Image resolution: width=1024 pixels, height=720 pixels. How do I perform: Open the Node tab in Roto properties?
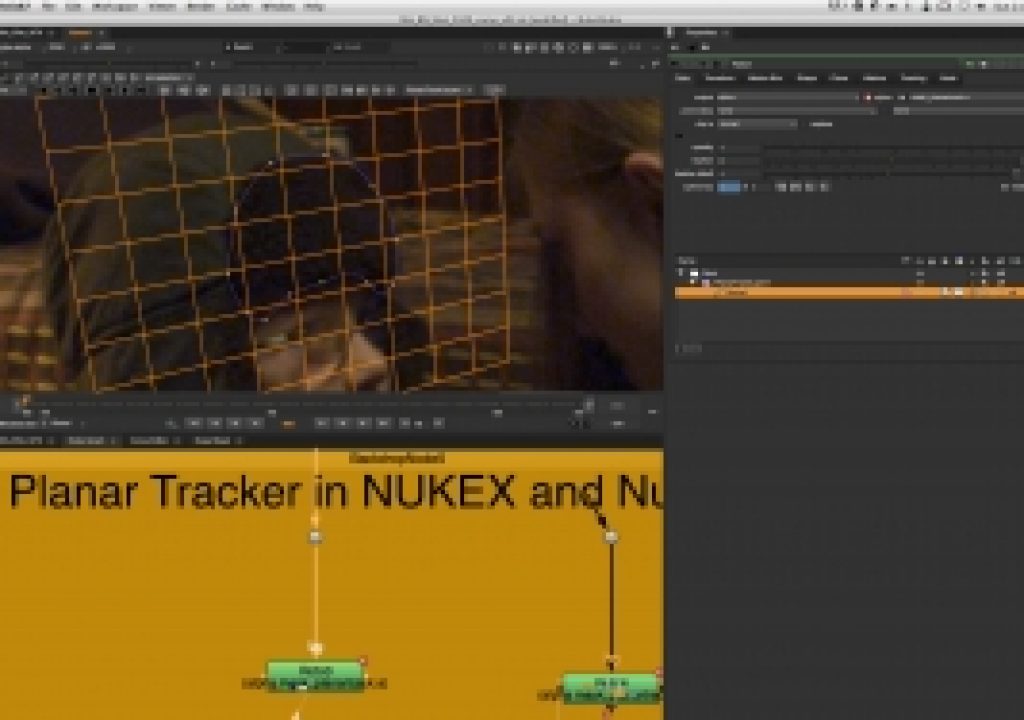pos(948,78)
